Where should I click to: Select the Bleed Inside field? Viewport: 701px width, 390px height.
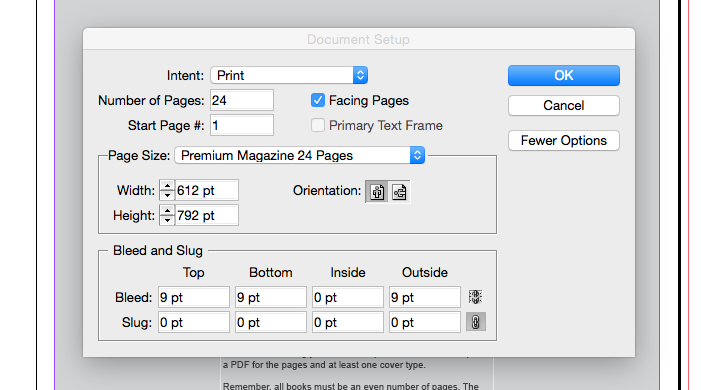(348, 297)
